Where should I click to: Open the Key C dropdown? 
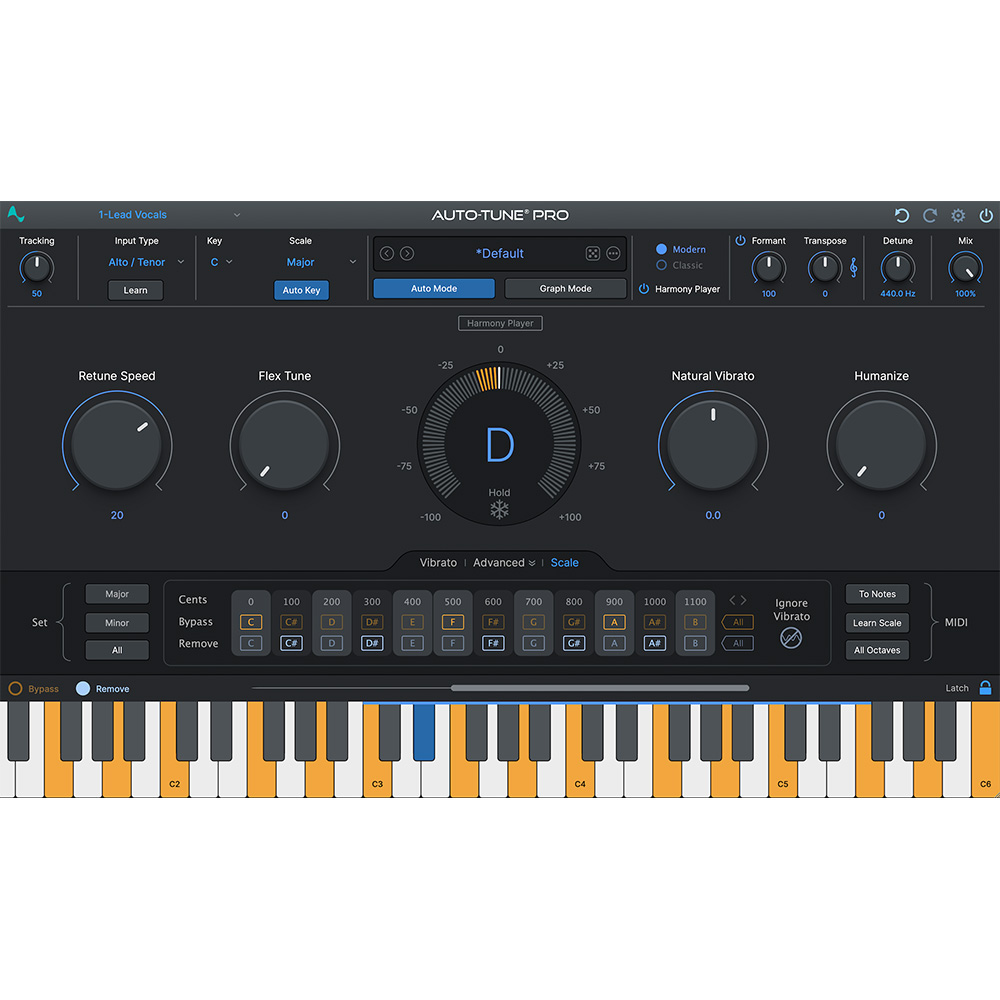(221, 262)
